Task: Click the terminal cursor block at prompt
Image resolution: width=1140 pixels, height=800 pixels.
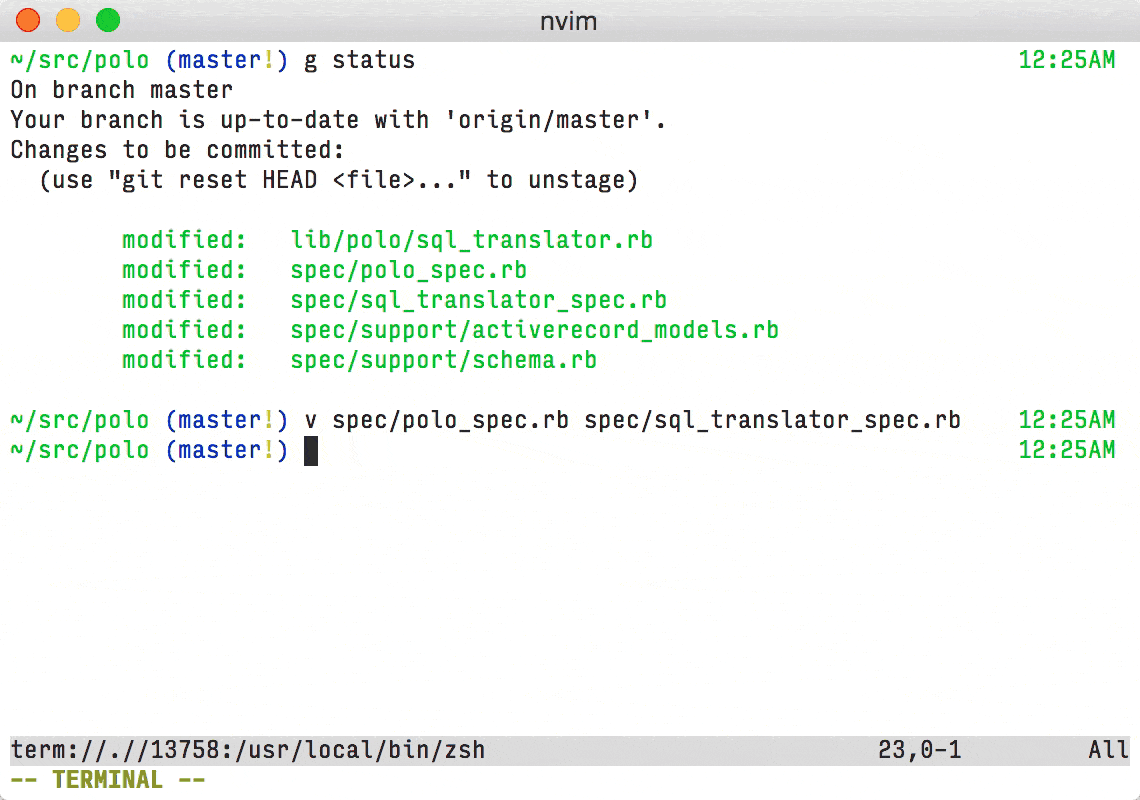Action: (x=310, y=451)
